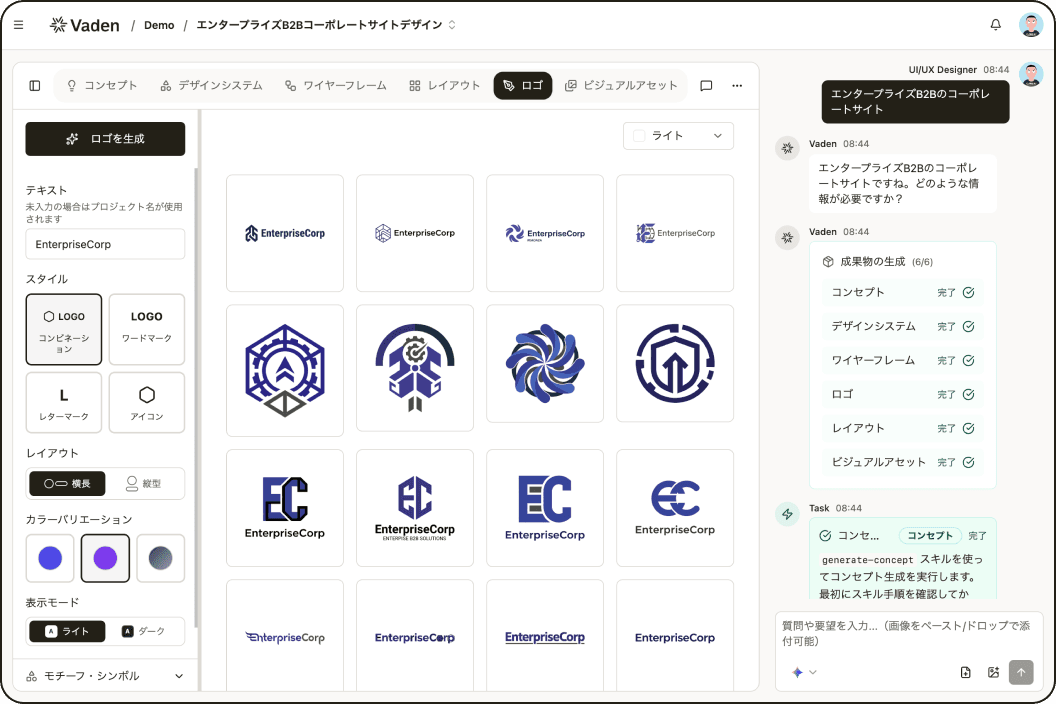
Task: Open the ライト theme dropdown above the logos
Action: coord(678,135)
